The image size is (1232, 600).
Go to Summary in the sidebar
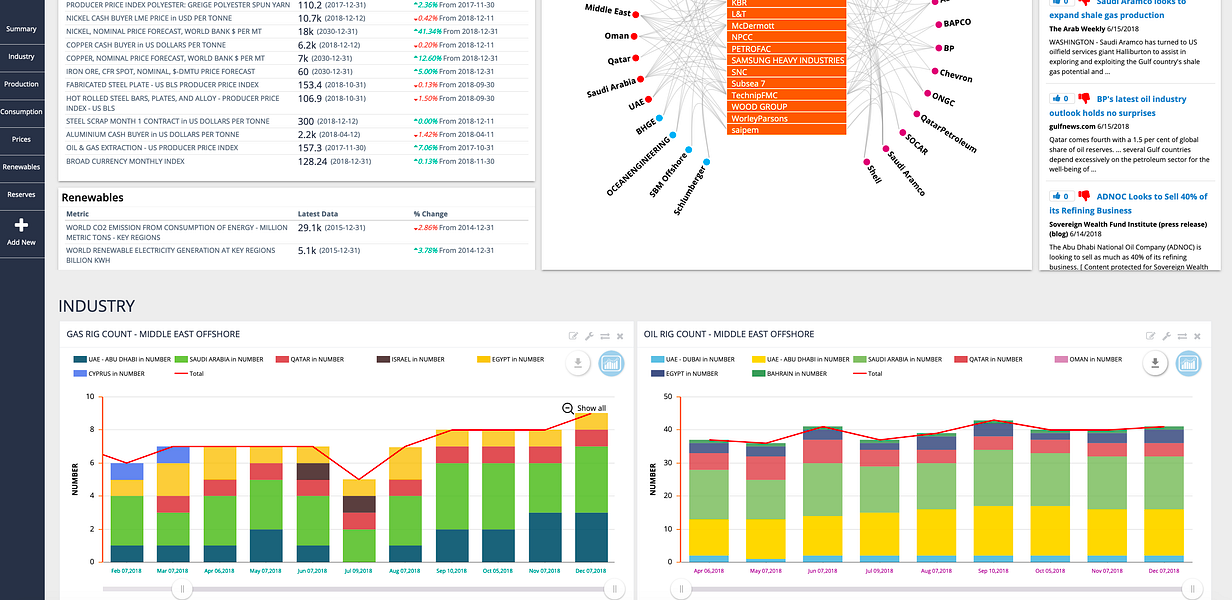click(21, 29)
